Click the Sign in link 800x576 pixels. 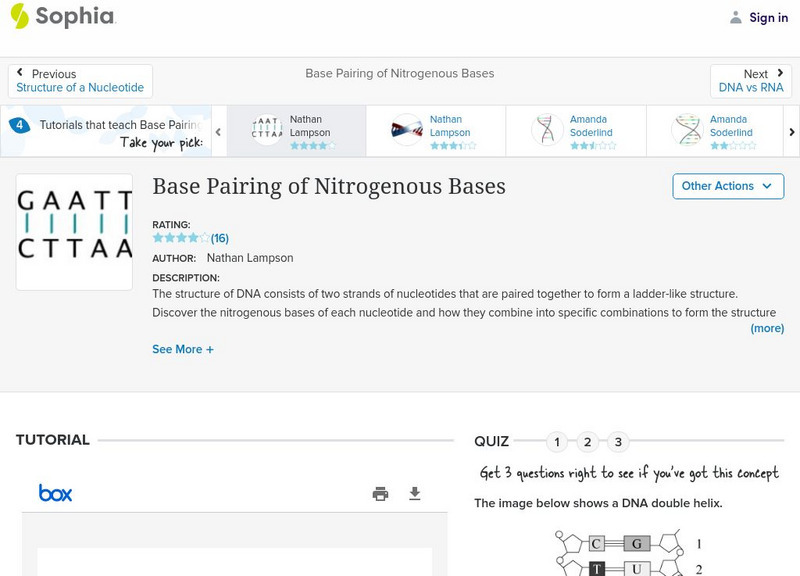click(768, 17)
